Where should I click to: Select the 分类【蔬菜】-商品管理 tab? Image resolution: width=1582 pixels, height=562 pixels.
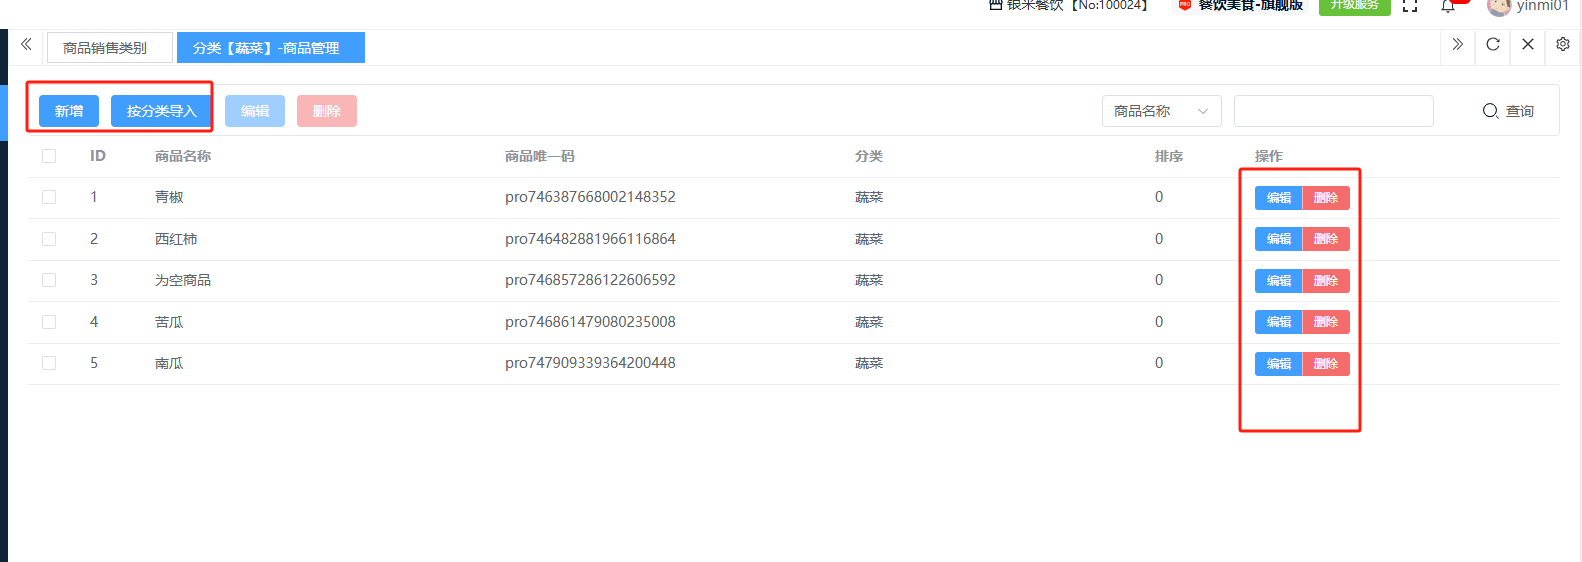coord(266,48)
